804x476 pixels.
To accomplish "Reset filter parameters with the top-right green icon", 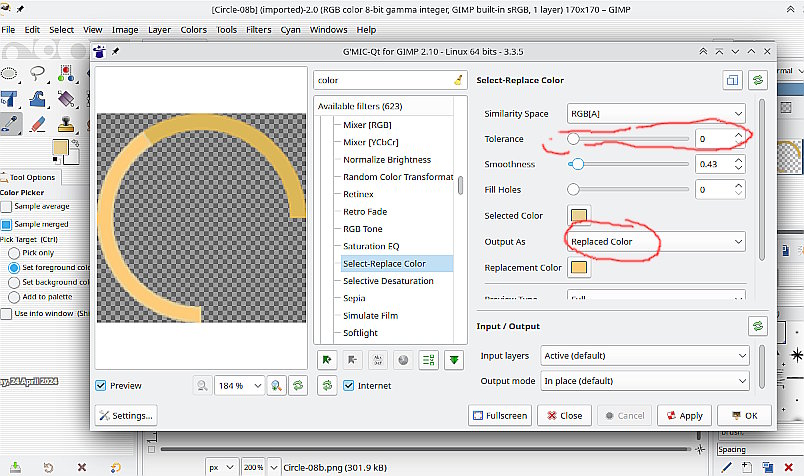I will (758, 80).
